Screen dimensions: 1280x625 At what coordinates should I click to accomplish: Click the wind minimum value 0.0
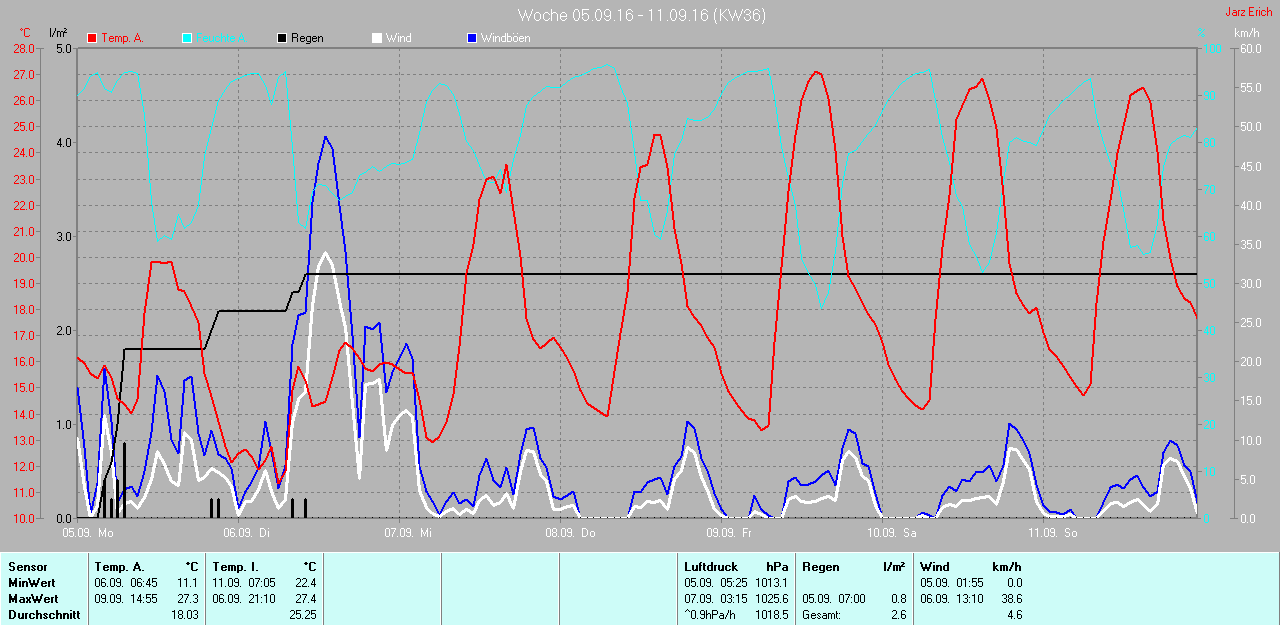tap(1014, 583)
